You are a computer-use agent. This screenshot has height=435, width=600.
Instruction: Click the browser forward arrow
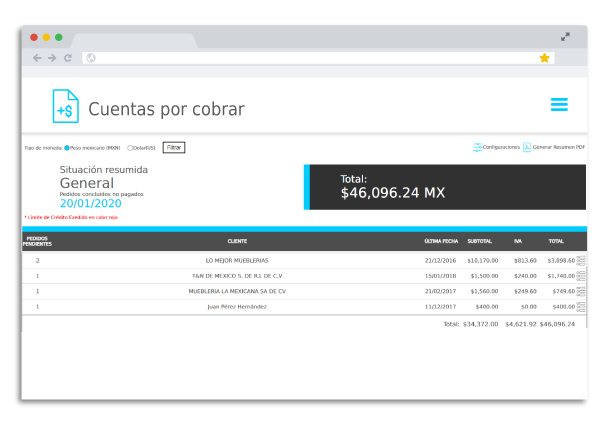pos(52,58)
